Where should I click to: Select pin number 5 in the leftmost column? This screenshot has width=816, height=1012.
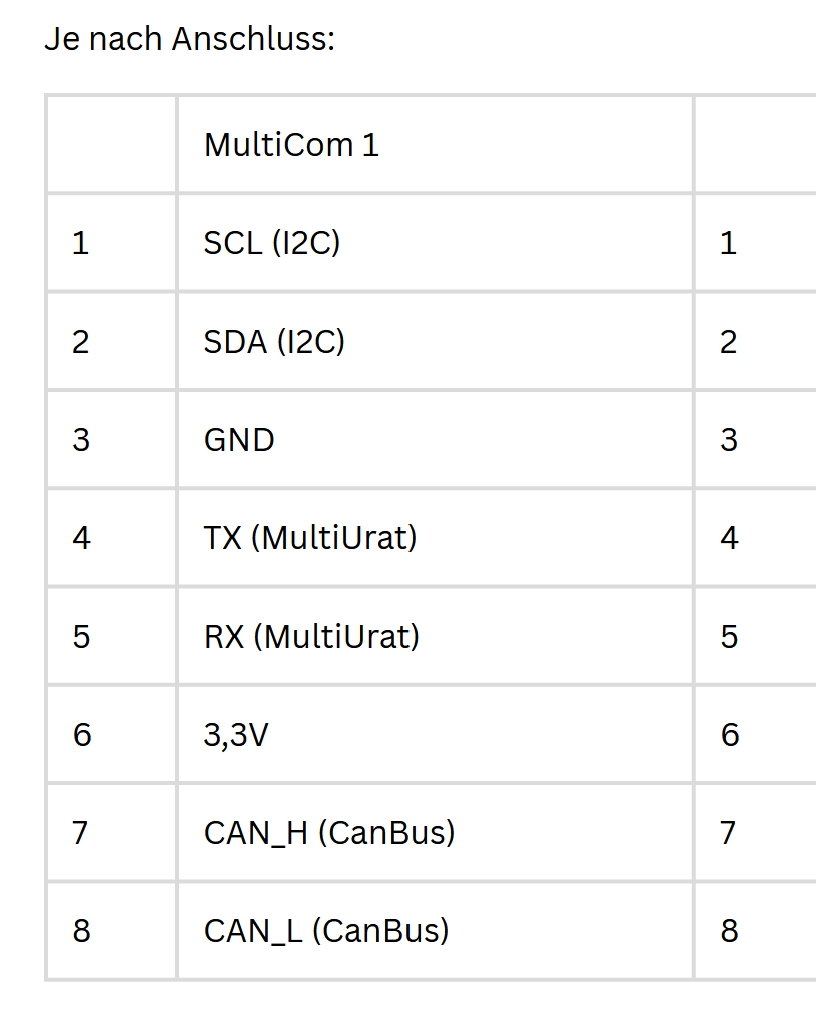click(81, 636)
